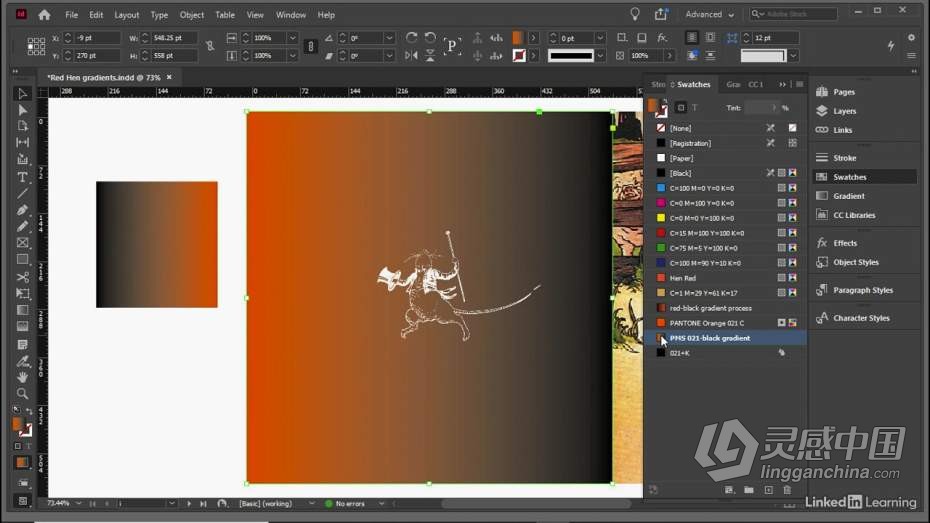Select the Zoom tool
This screenshot has width=930, height=523.
(x=22, y=393)
